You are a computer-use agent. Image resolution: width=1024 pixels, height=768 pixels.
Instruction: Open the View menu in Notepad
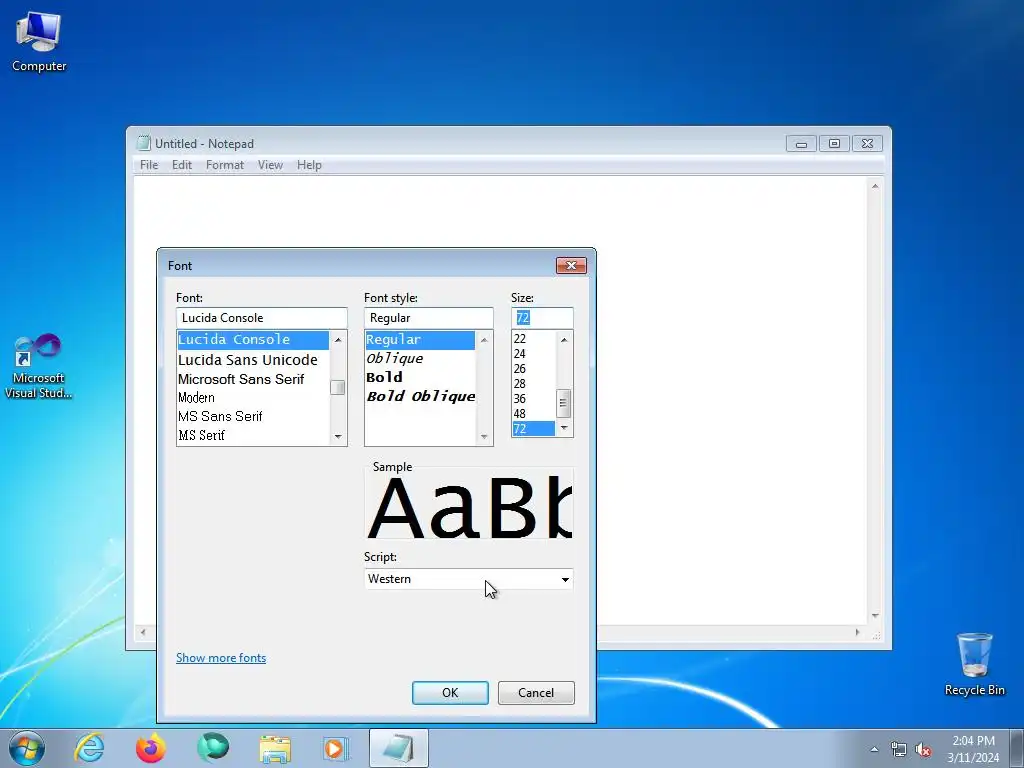pyautogui.click(x=270, y=165)
